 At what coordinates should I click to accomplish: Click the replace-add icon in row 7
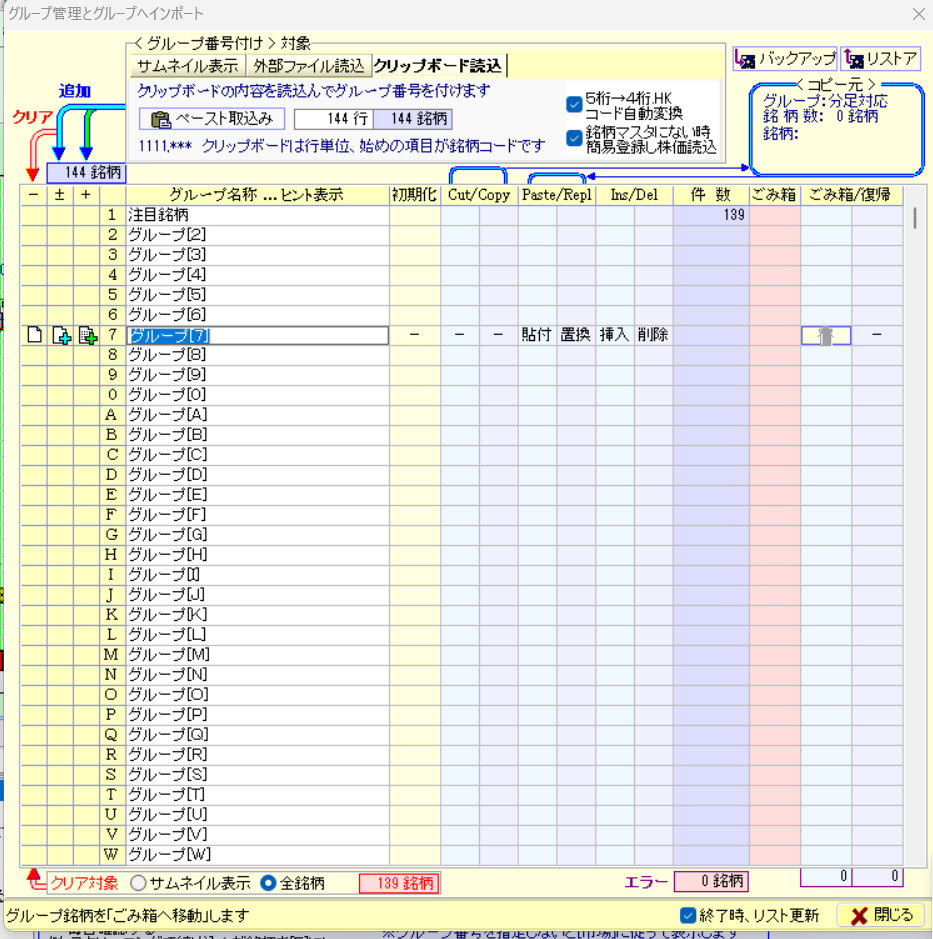point(60,336)
